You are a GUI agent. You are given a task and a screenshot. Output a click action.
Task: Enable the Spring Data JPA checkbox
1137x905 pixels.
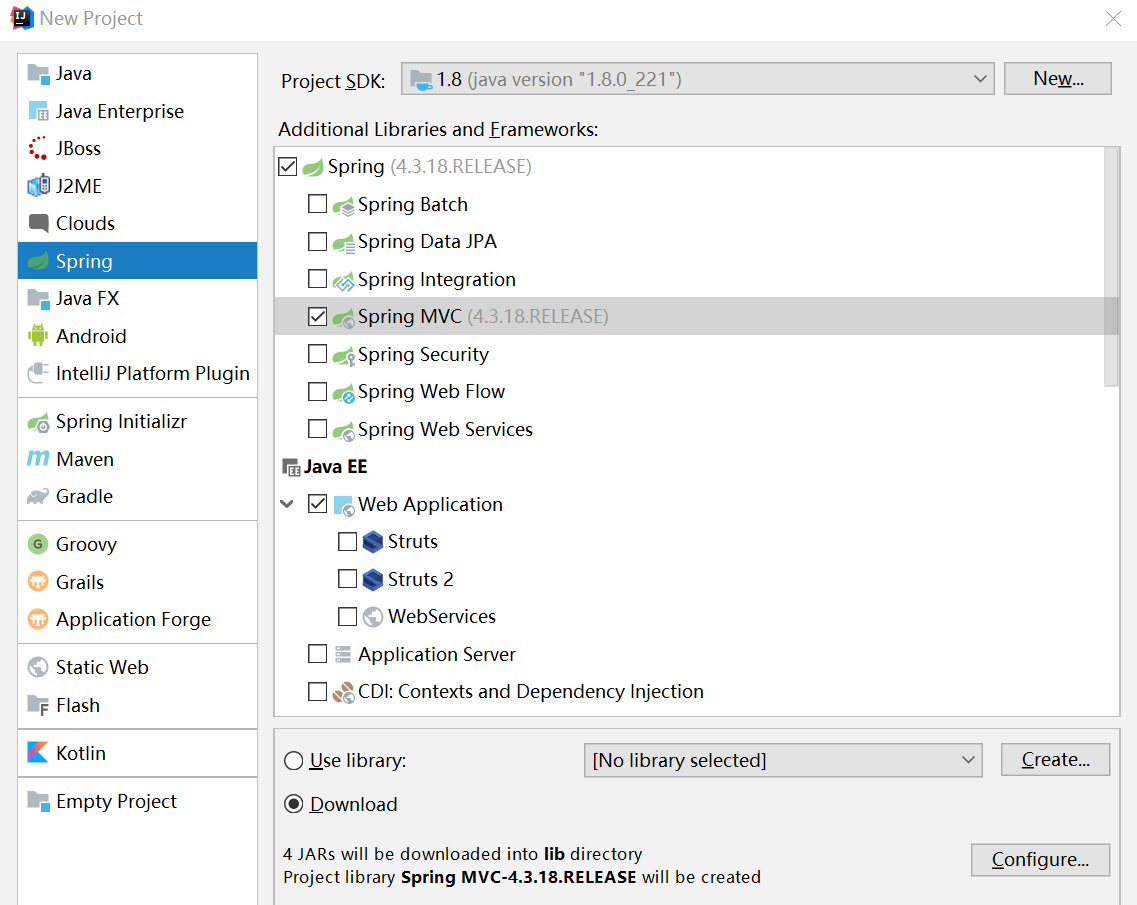click(318, 241)
